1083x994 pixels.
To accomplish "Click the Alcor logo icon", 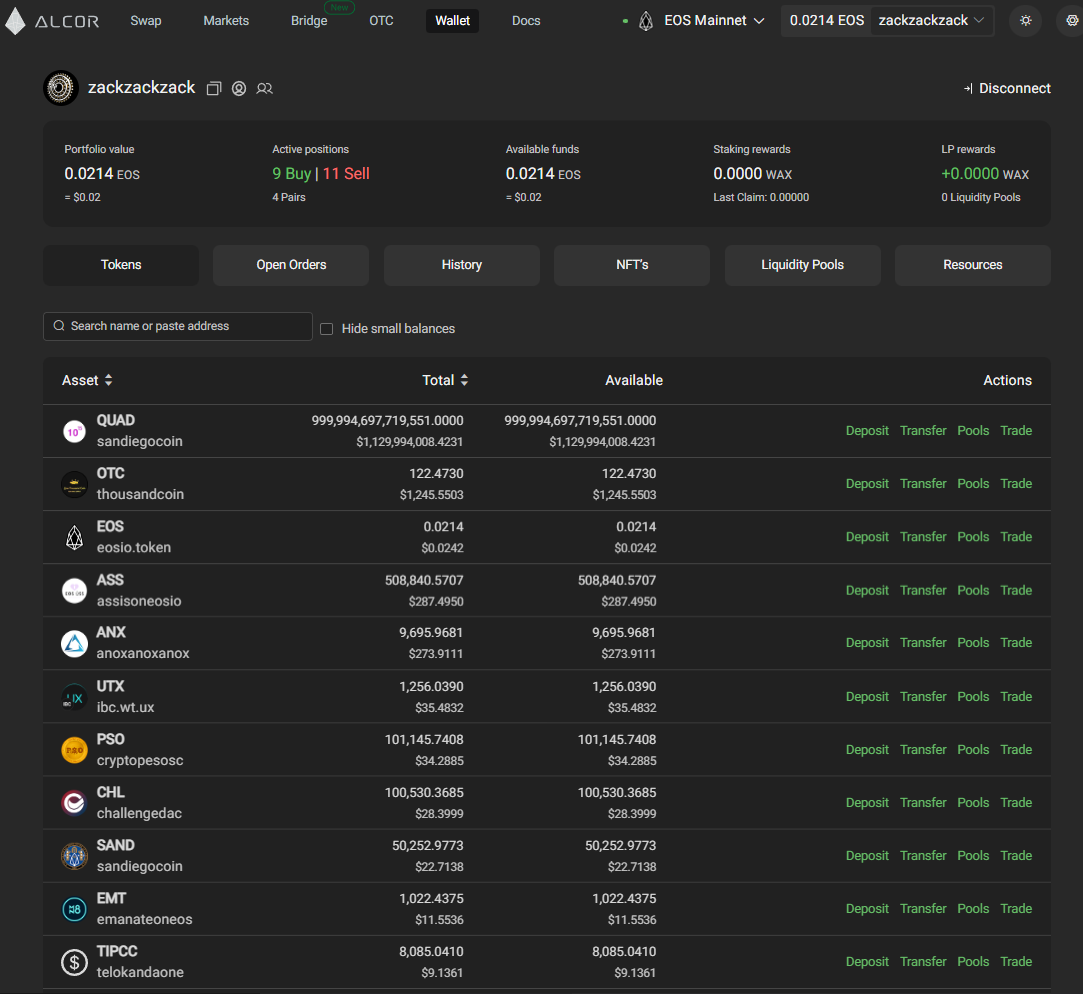I will 15,21.
